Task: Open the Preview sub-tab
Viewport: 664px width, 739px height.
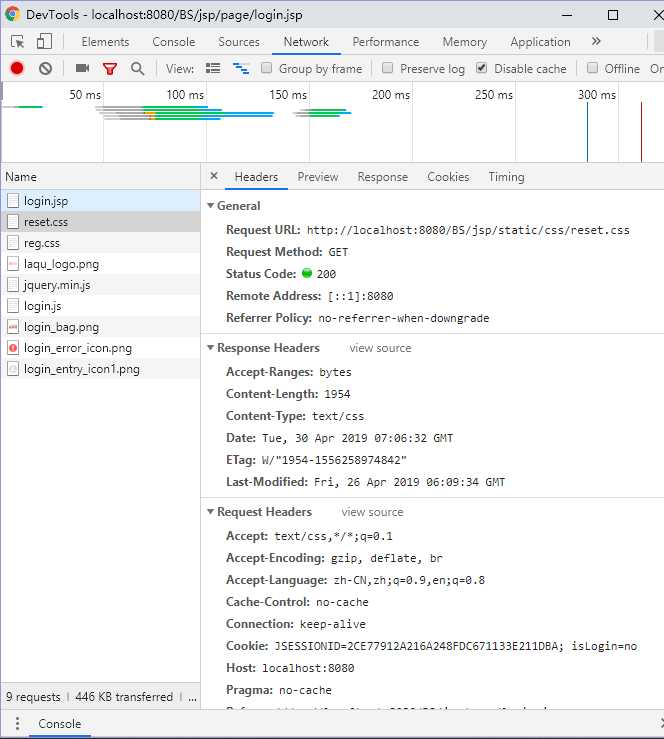Action: pyautogui.click(x=318, y=177)
